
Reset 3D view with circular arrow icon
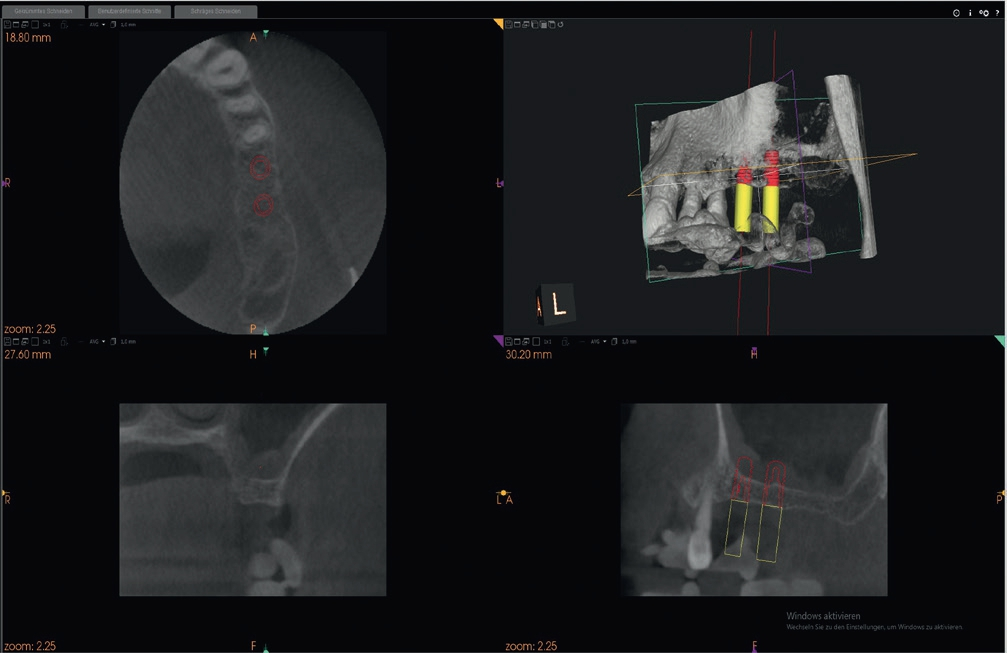[561, 24]
